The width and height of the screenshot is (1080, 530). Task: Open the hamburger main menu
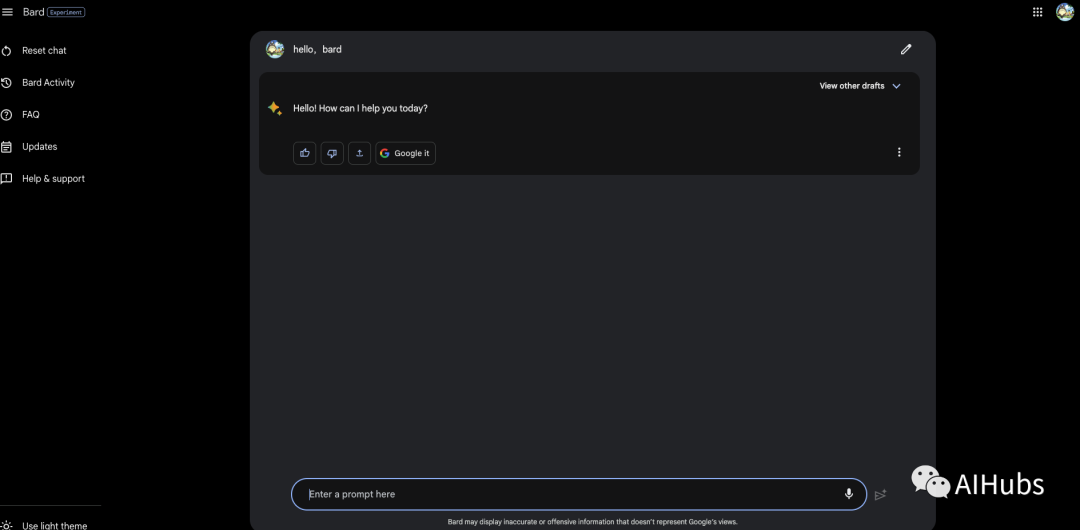[8, 12]
